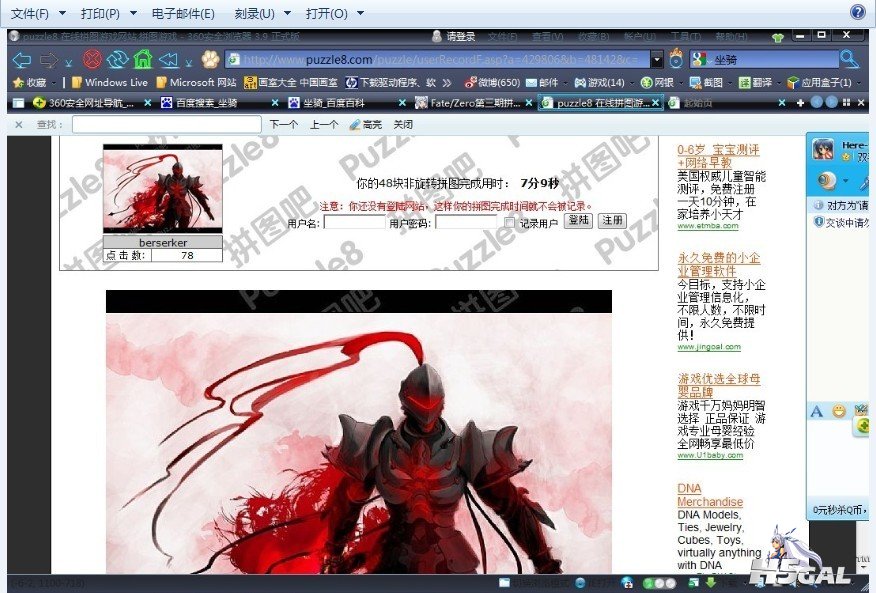This screenshot has height=593, width=876.
Task: Click the 用户密码 password field
Action: pos(465,222)
